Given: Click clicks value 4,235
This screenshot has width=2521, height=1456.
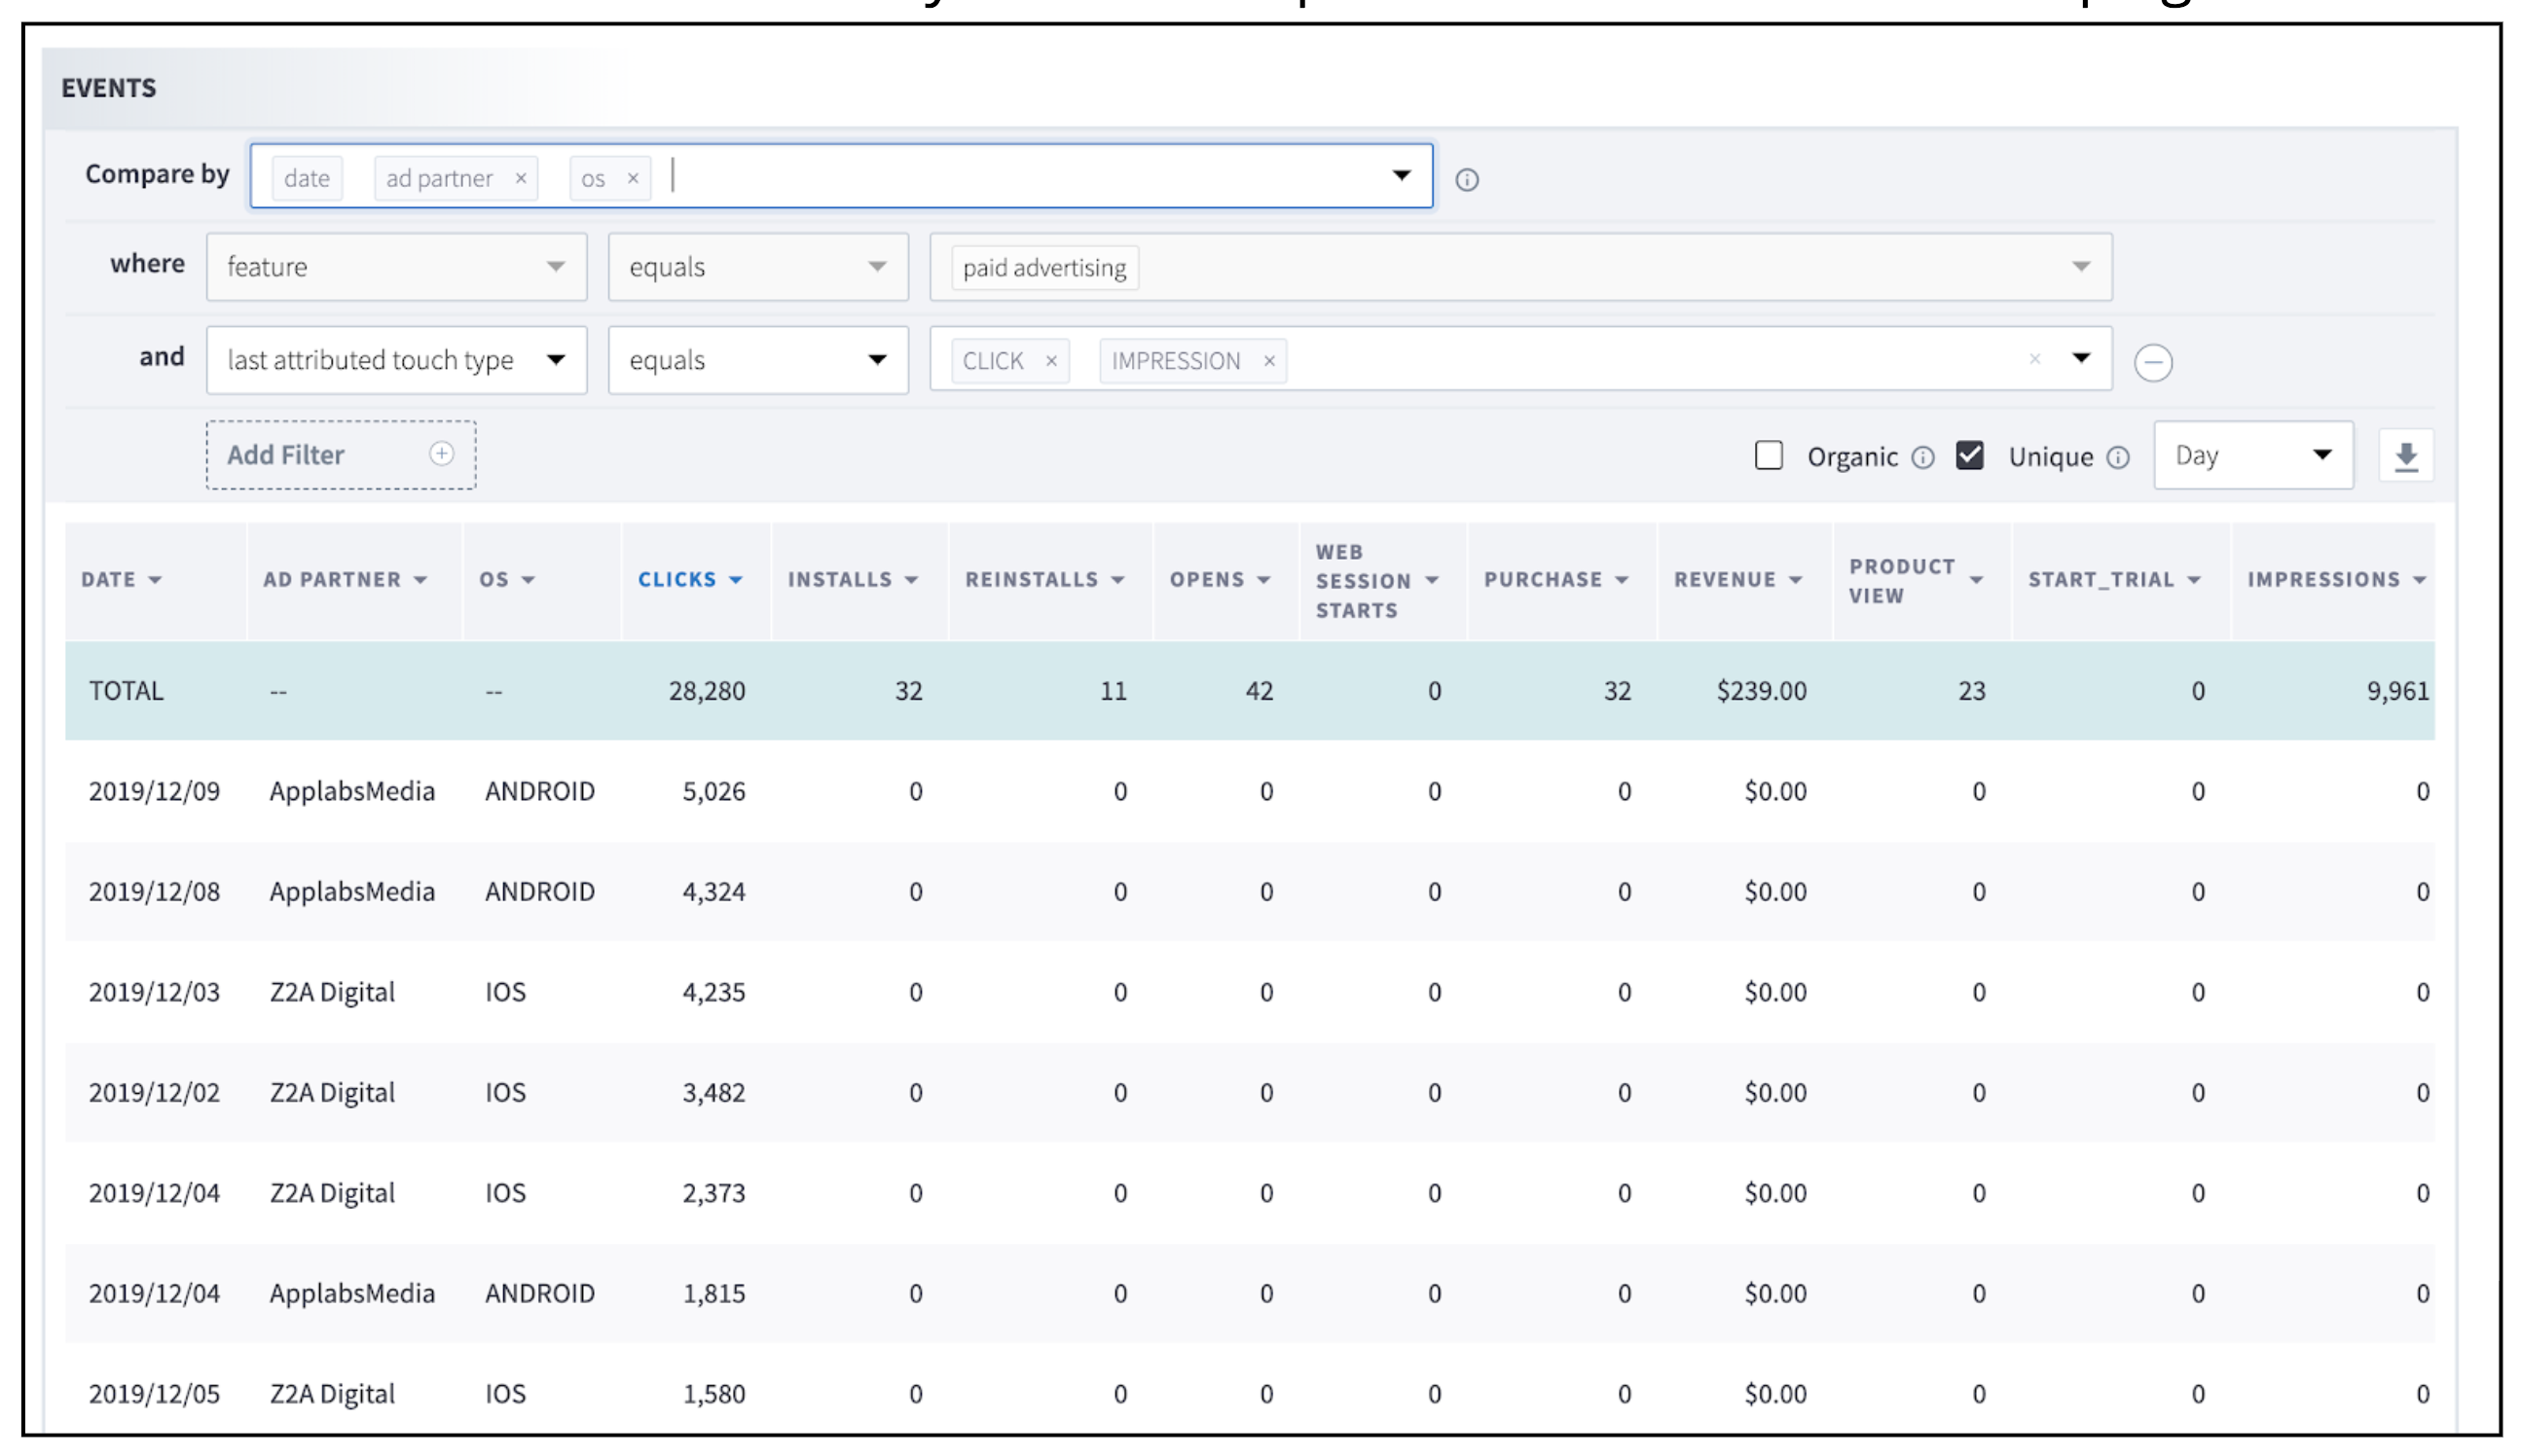Looking at the screenshot, I should pyautogui.click(x=713, y=993).
